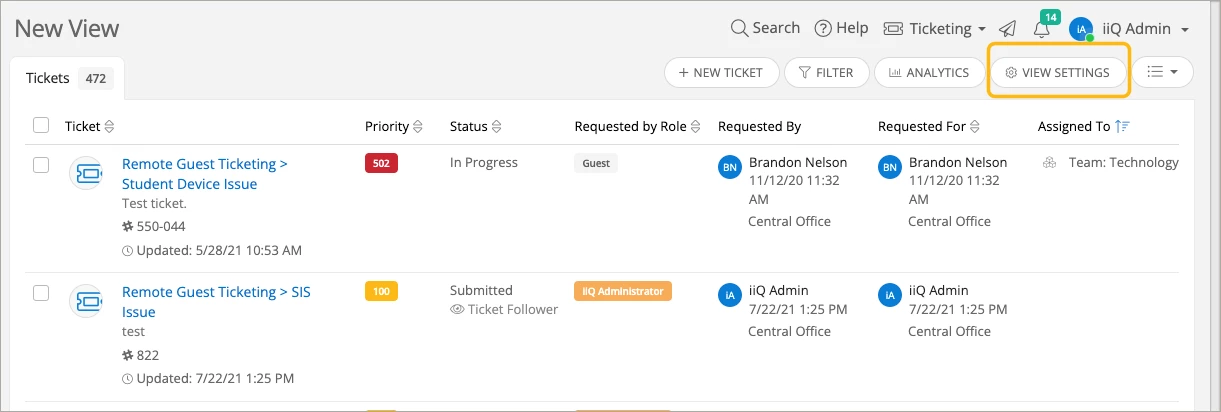
Task: Open the list layout options dropdown
Action: click(x=1162, y=72)
